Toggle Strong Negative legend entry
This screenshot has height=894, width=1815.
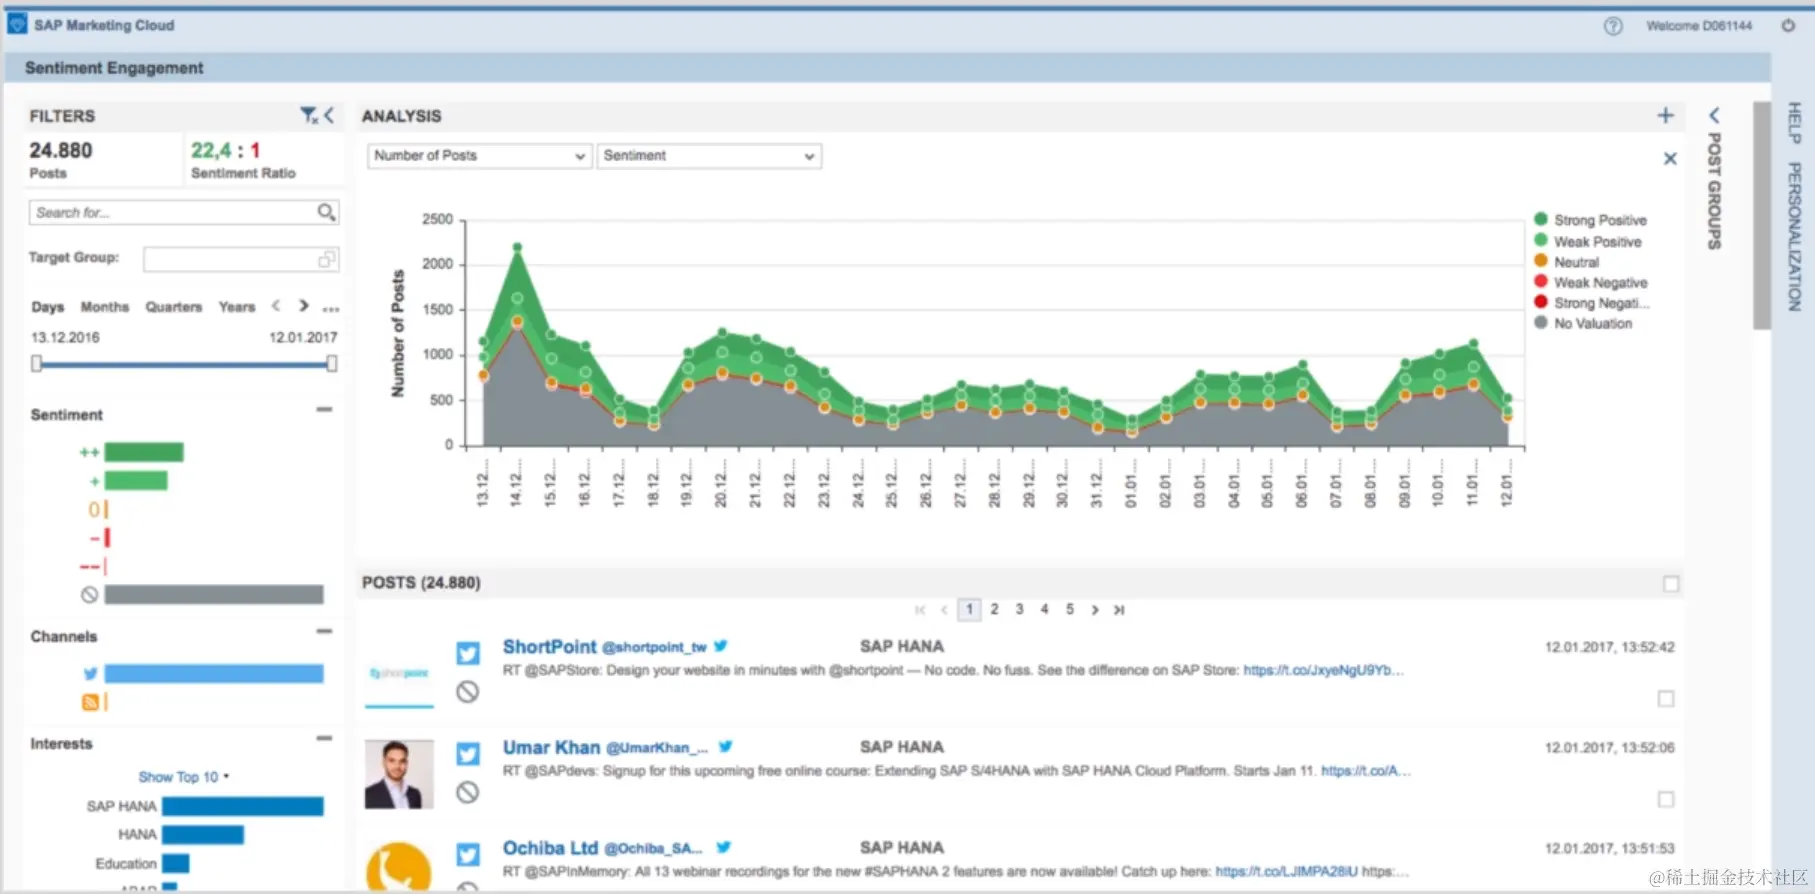(1591, 303)
